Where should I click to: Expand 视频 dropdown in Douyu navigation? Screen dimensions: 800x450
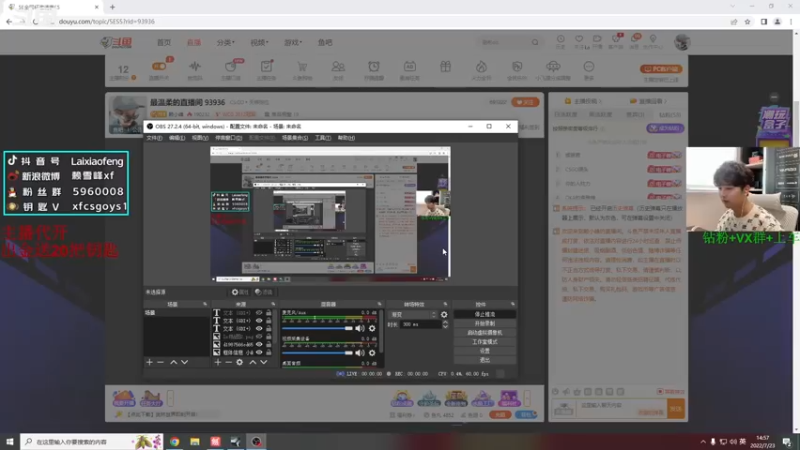(x=259, y=42)
